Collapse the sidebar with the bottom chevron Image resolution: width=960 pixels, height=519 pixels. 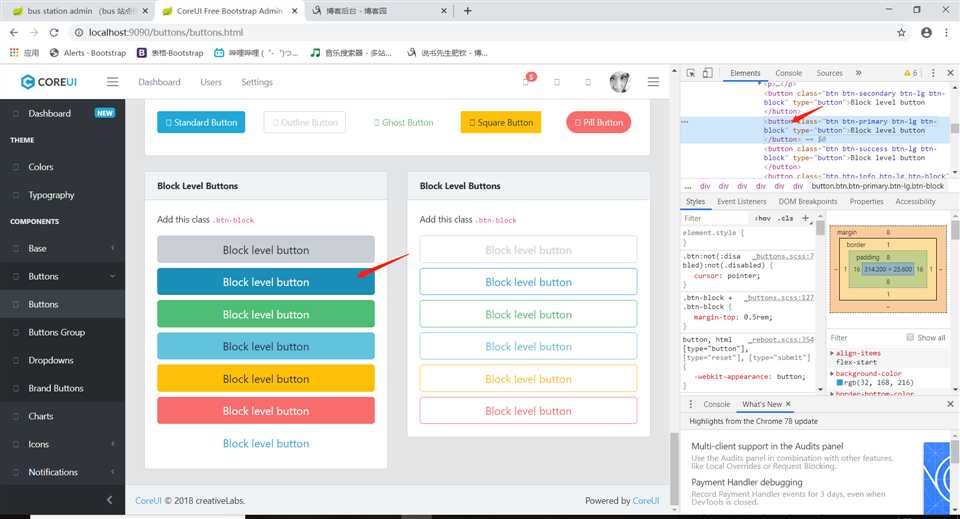pos(110,500)
